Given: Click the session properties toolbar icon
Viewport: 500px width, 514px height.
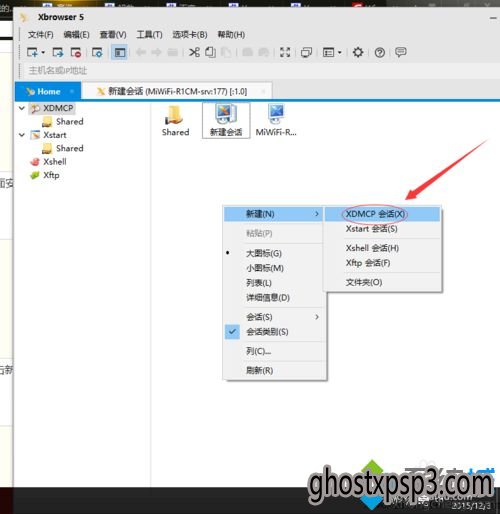Looking at the screenshot, I should [x=97, y=52].
